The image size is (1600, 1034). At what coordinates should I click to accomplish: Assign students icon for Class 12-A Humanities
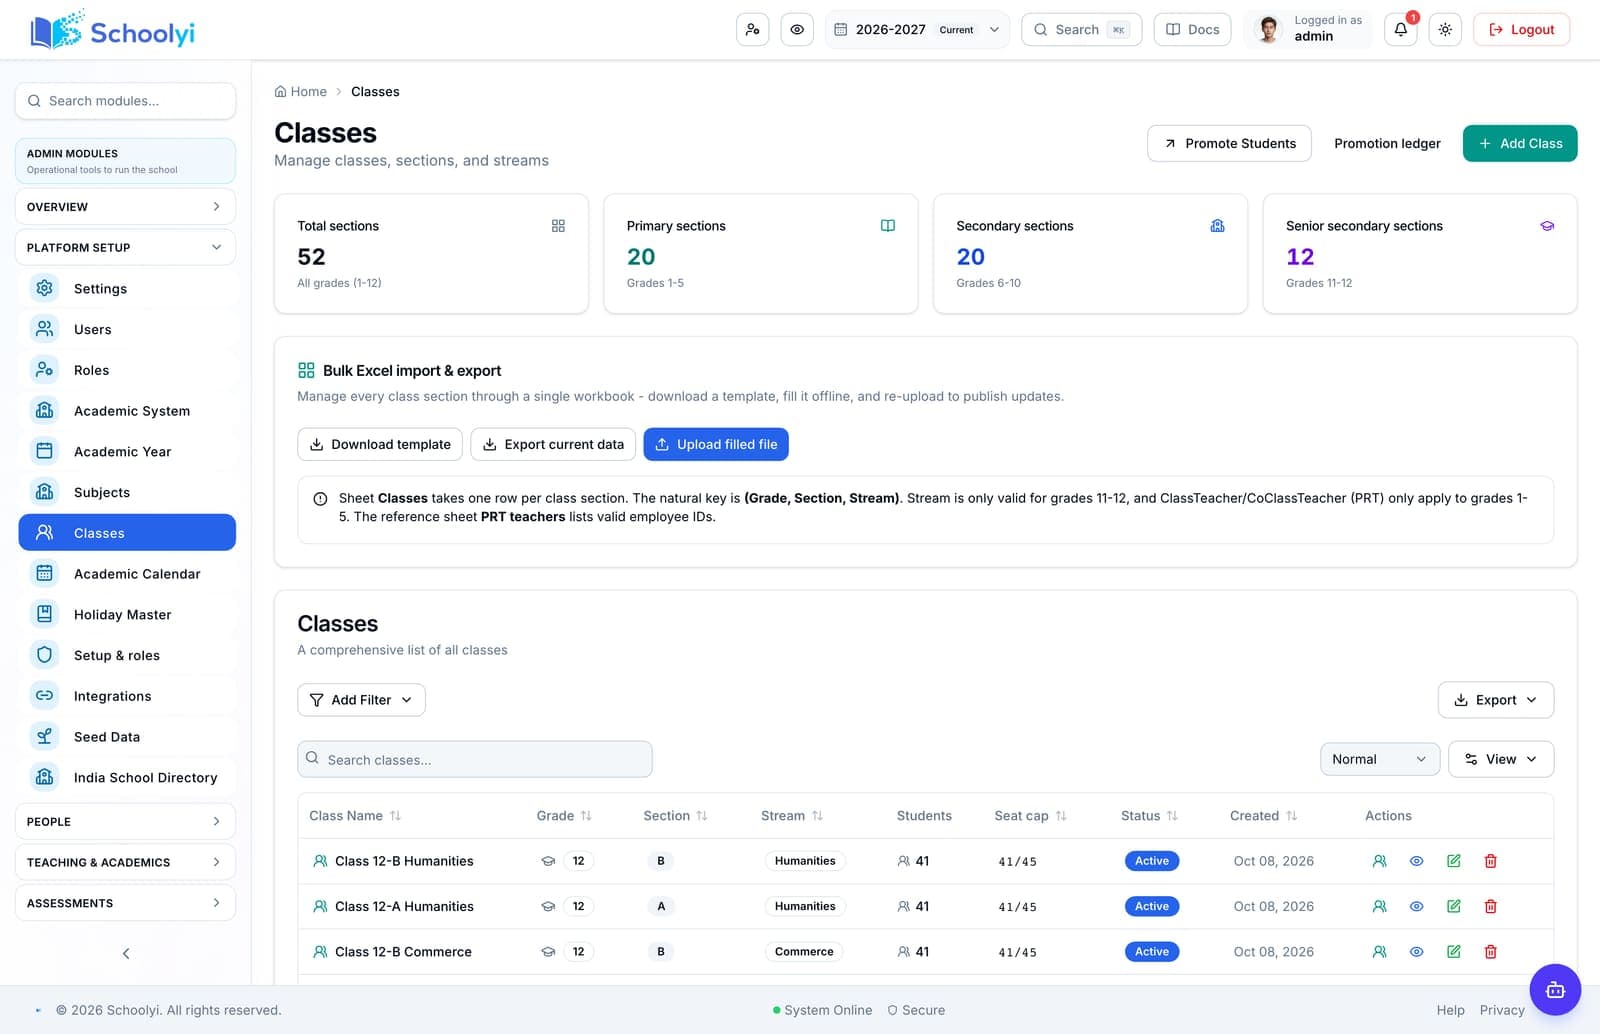point(1379,906)
